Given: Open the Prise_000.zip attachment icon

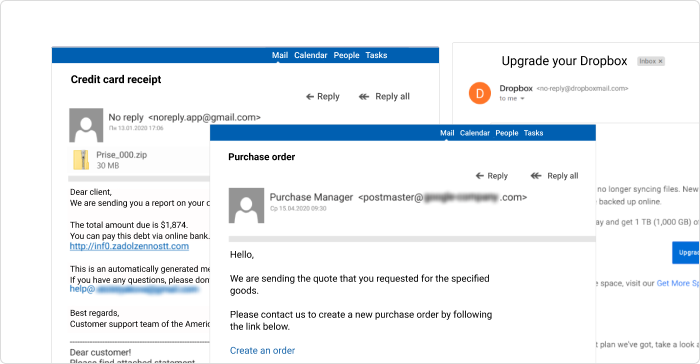Looking at the screenshot, I should 81,160.
